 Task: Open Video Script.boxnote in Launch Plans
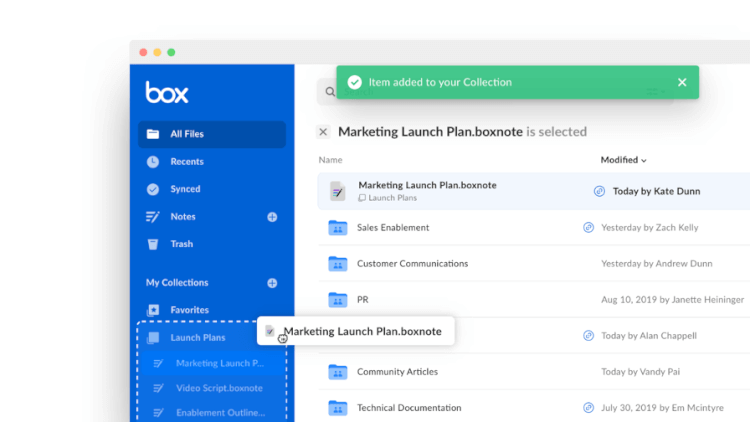click(x=219, y=388)
